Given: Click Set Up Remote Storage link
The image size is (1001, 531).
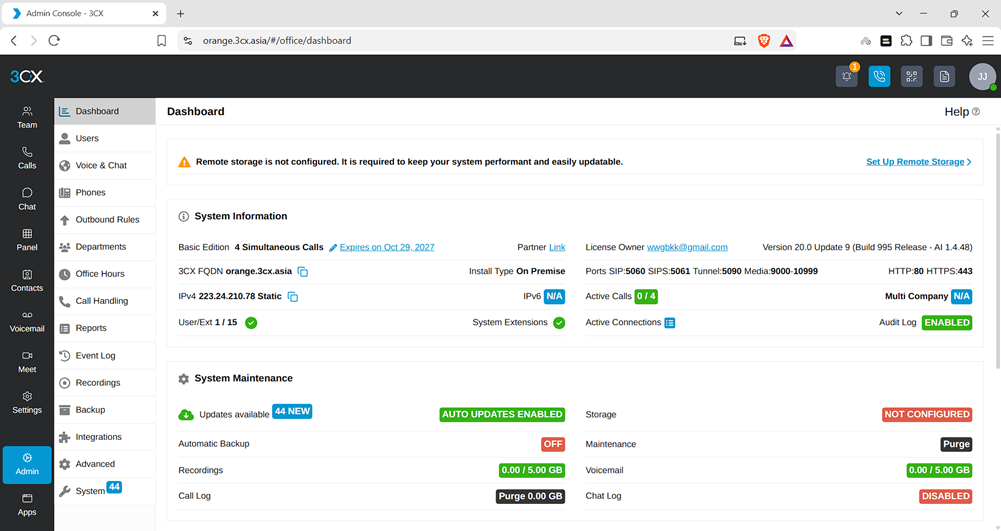Looking at the screenshot, I should [x=919, y=162].
